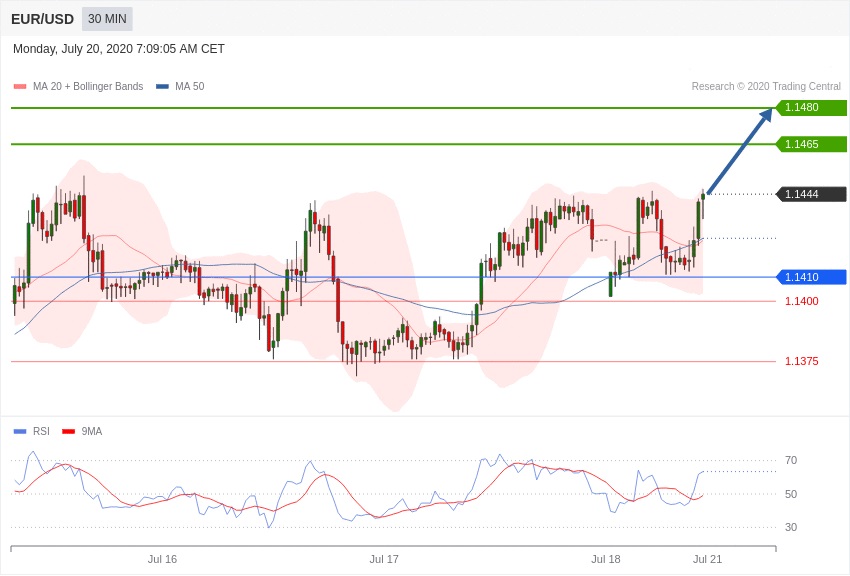
Task: Click the green 1.1465 resistance price tag
Action: [x=811, y=144]
